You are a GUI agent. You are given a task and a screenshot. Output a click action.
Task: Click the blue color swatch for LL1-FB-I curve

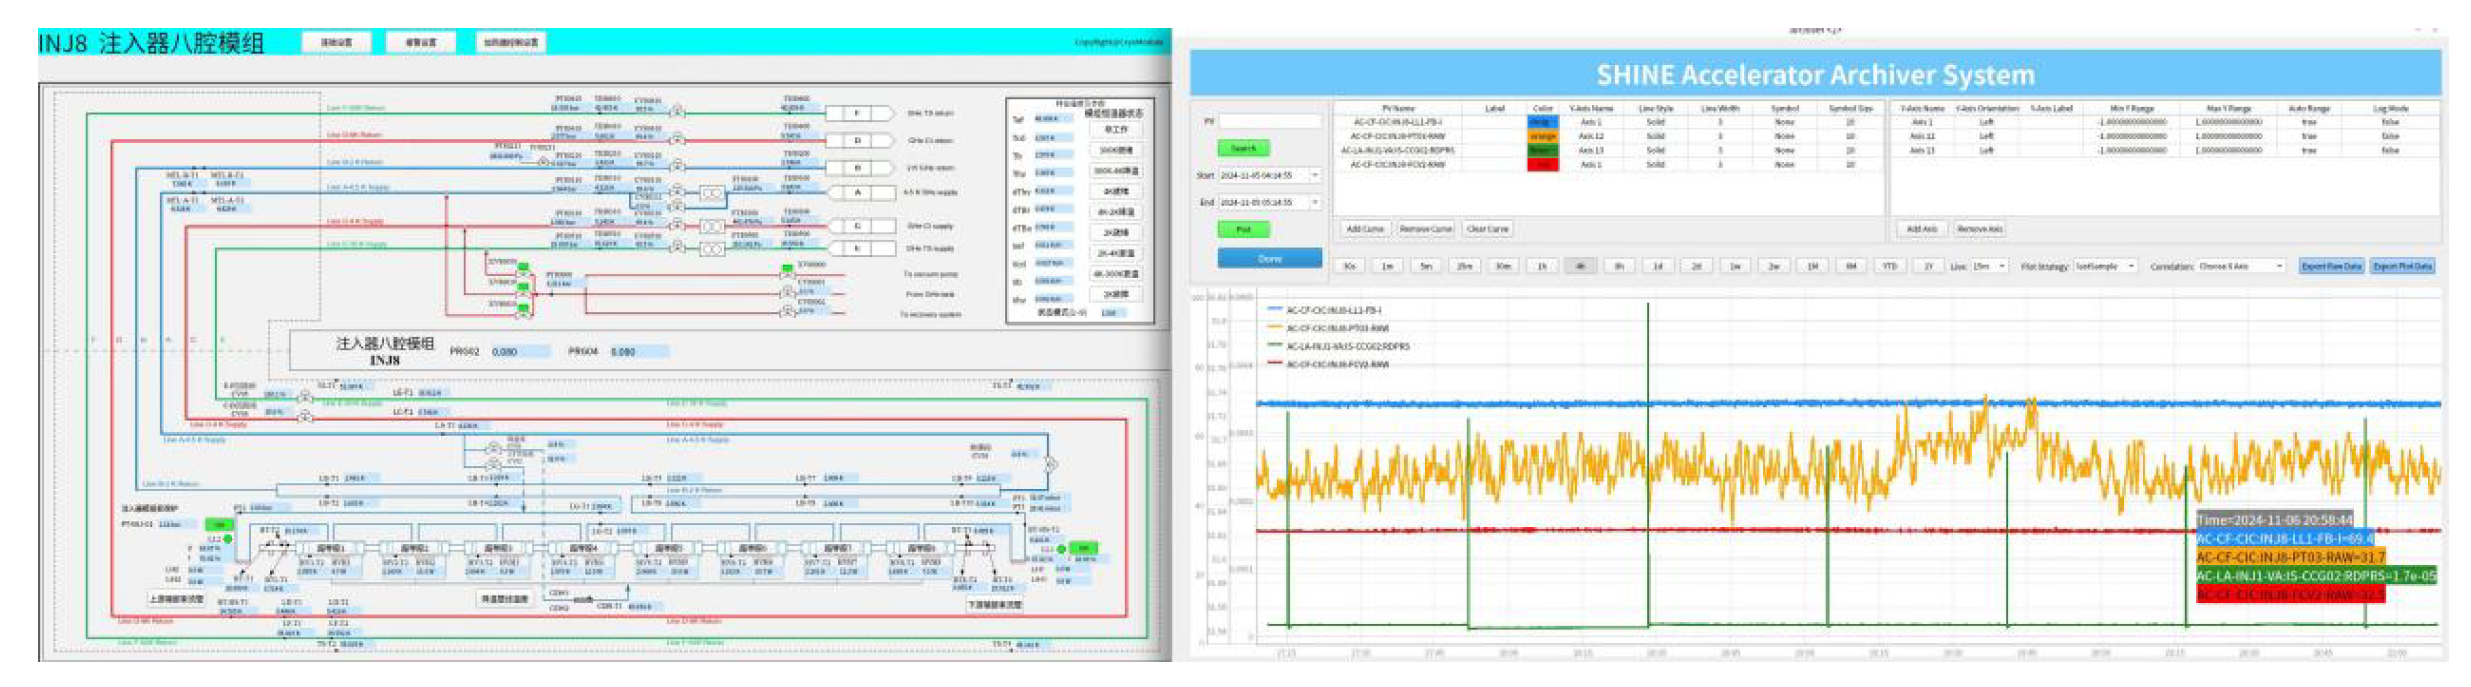(1542, 122)
